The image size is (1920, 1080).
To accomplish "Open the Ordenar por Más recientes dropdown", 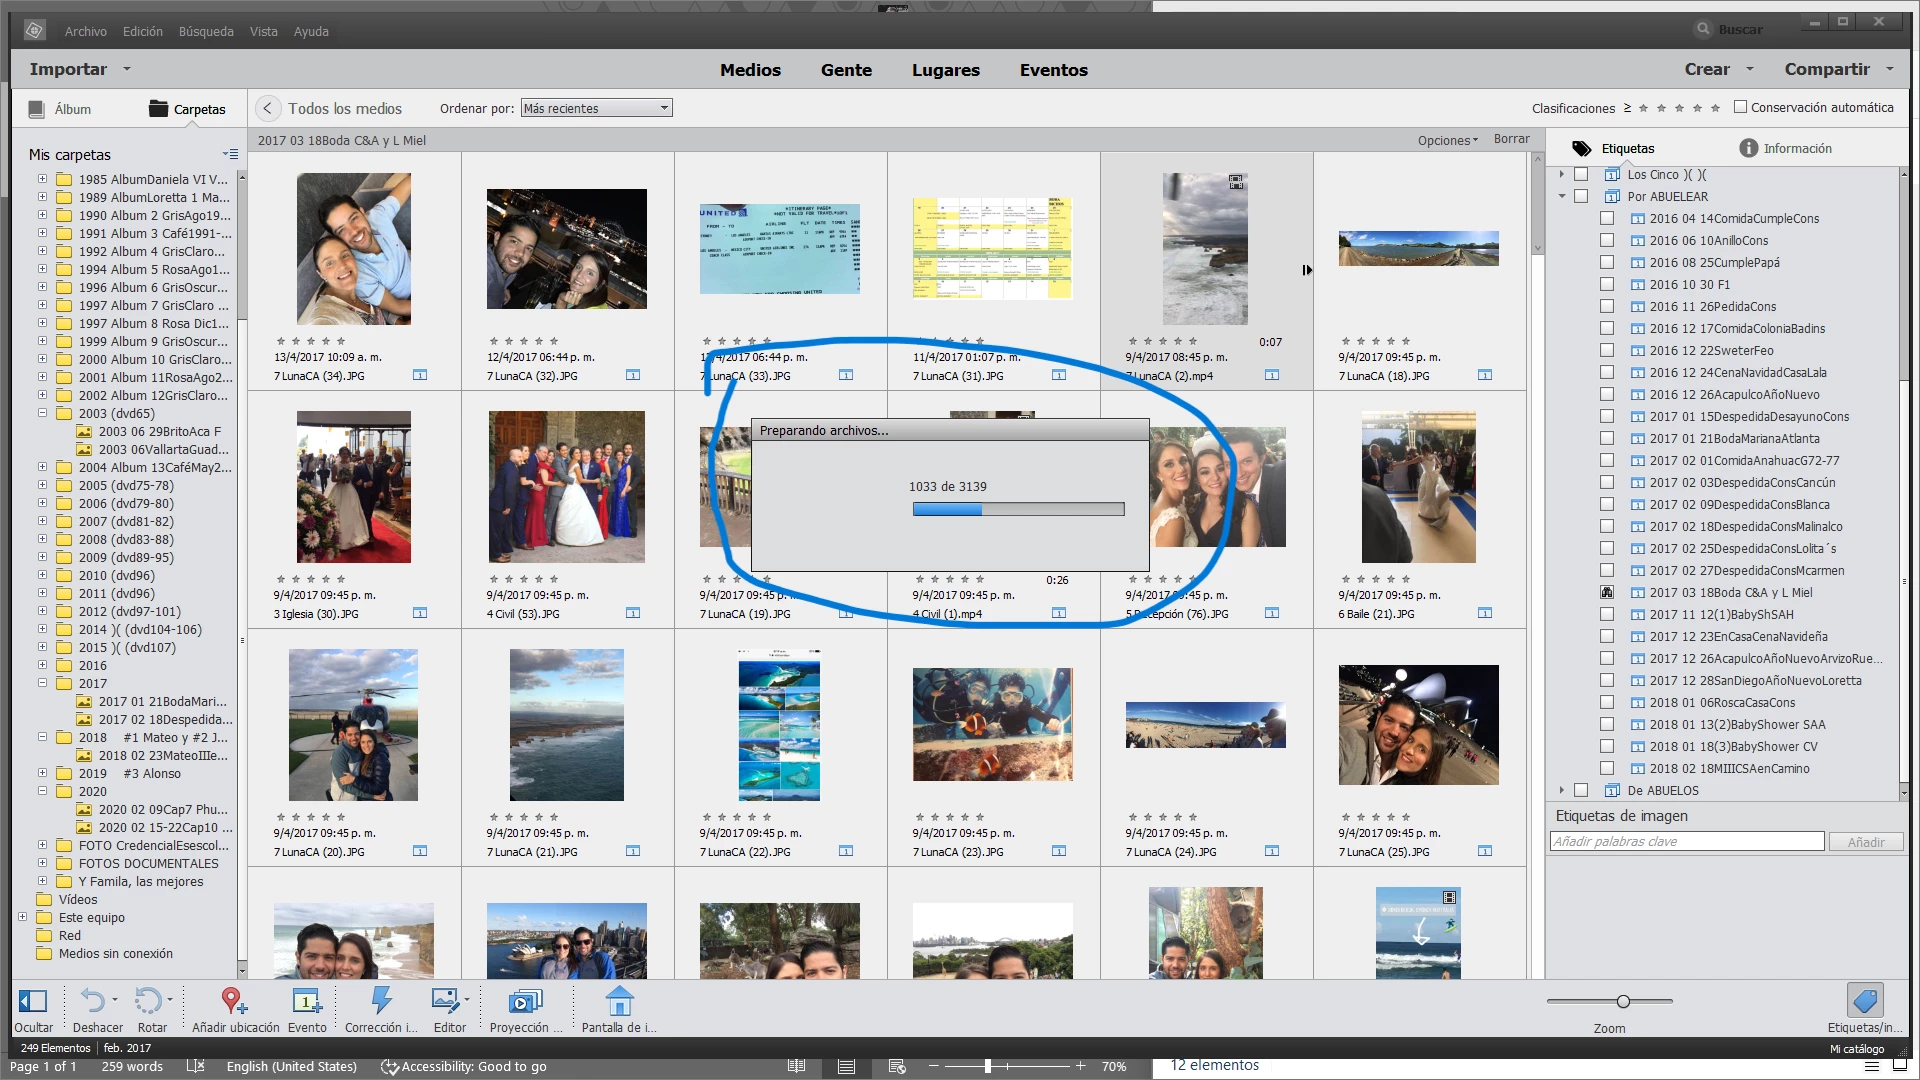I will [596, 108].
